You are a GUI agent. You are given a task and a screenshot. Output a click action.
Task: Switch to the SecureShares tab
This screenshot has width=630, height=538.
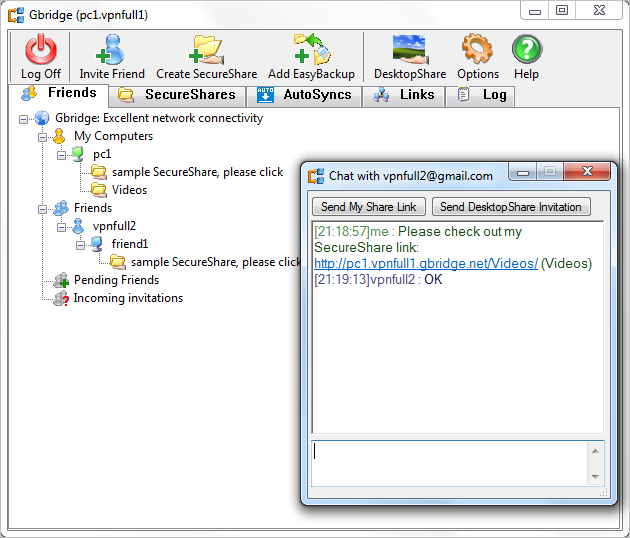click(x=177, y=96)
